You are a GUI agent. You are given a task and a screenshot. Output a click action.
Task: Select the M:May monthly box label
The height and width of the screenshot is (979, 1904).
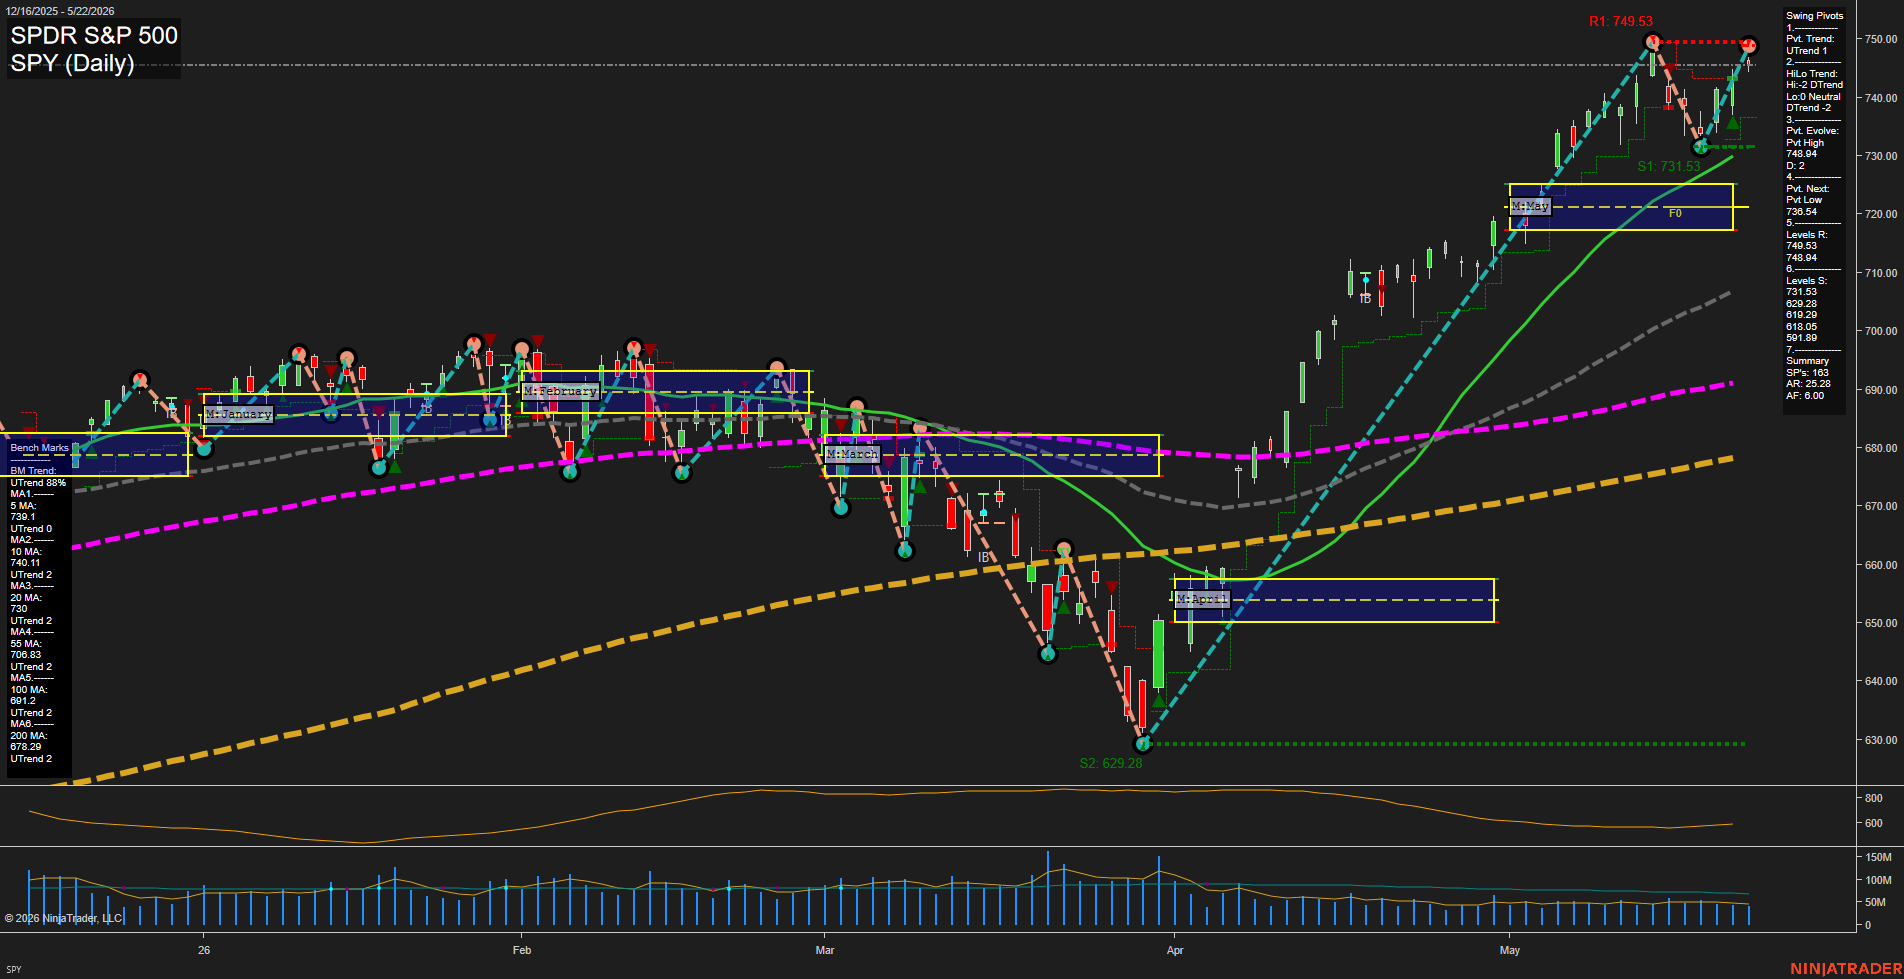coord(1530,206)
